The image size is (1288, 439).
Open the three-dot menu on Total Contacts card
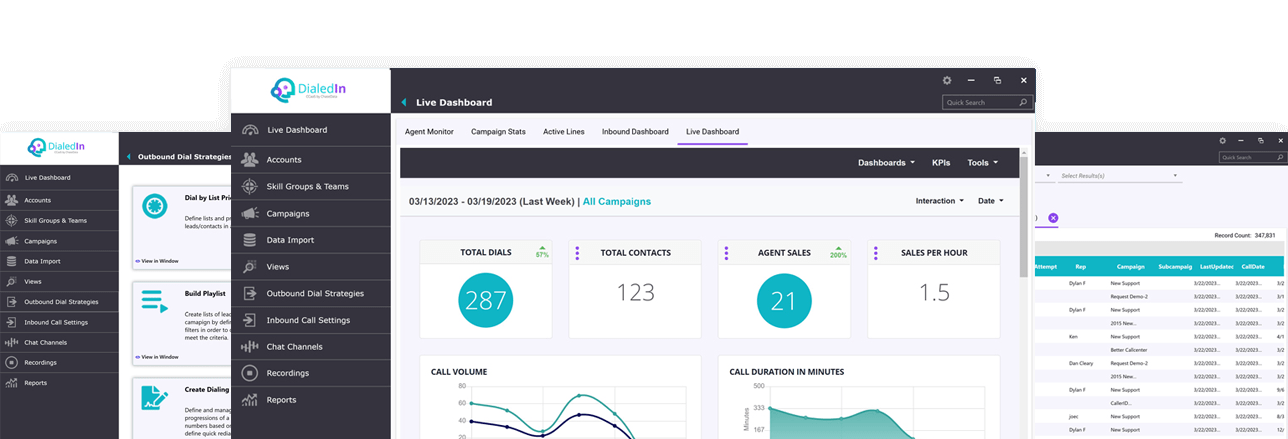577,253
